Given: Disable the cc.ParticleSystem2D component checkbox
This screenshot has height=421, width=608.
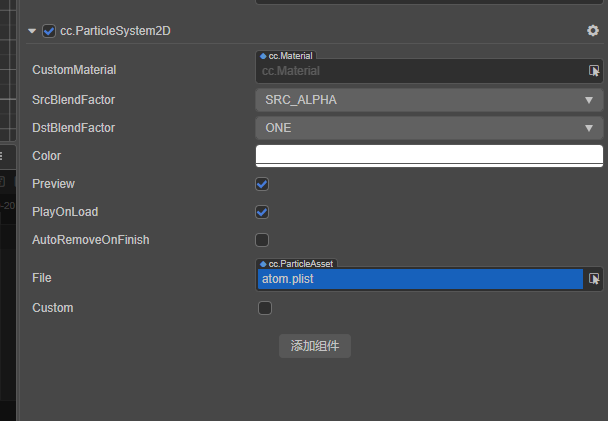Looking at the screenshot, I should pyautogui.click(x=49, y=31).
